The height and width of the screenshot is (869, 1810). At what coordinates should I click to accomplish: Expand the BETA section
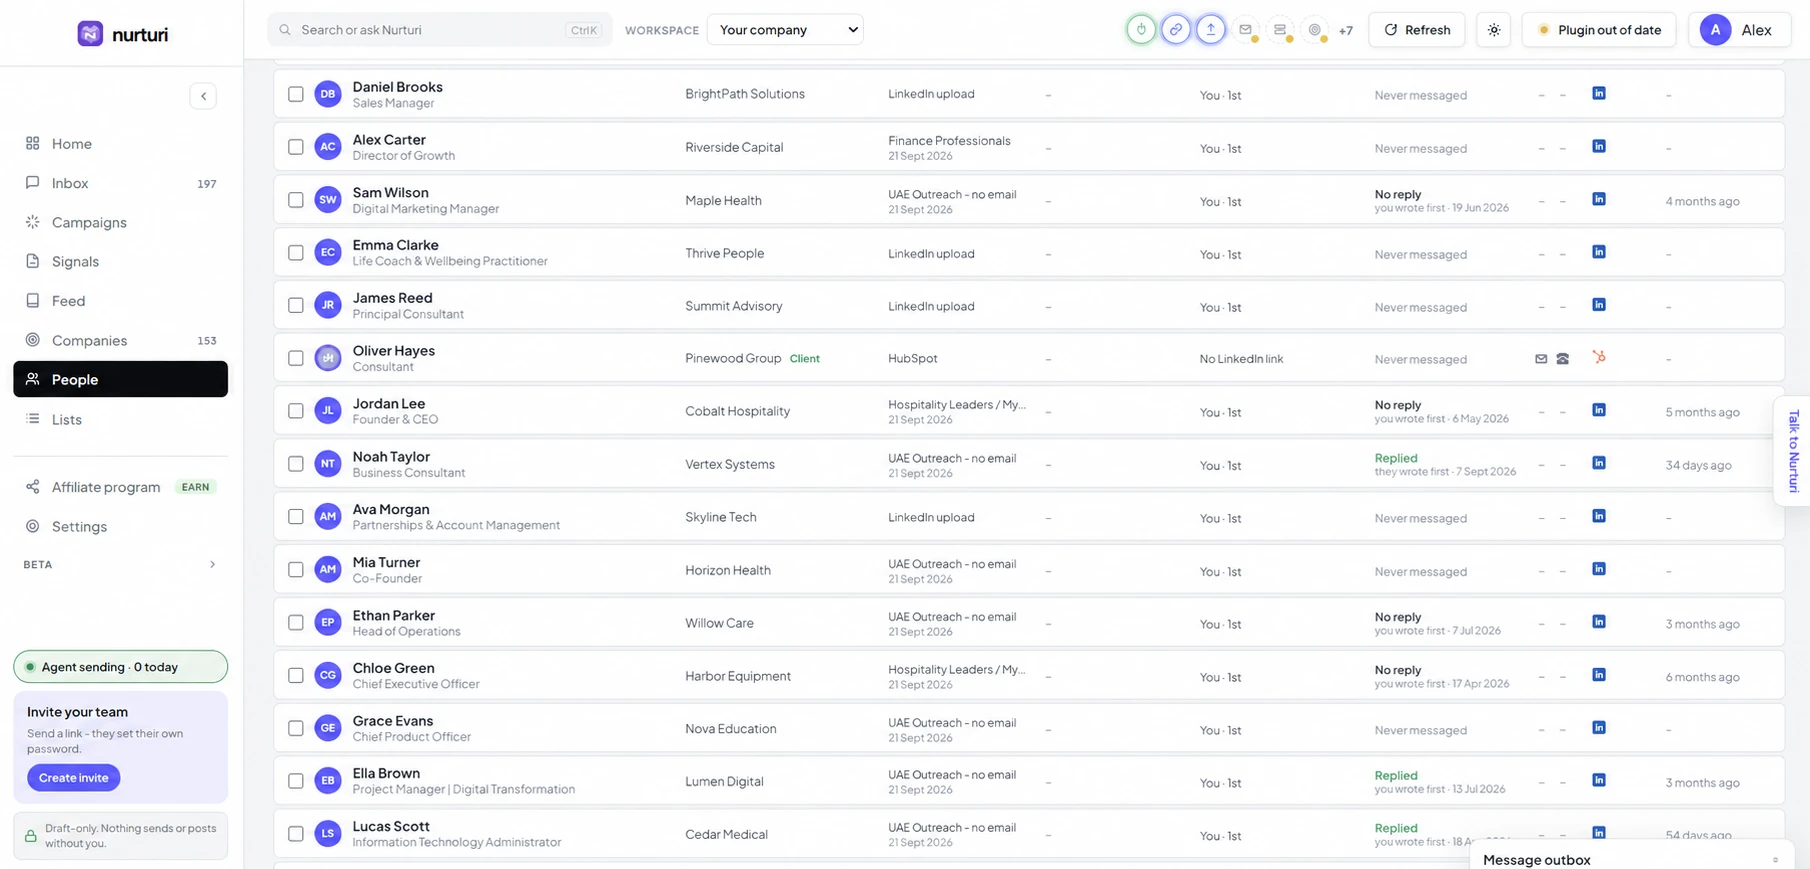coord(120,565)
